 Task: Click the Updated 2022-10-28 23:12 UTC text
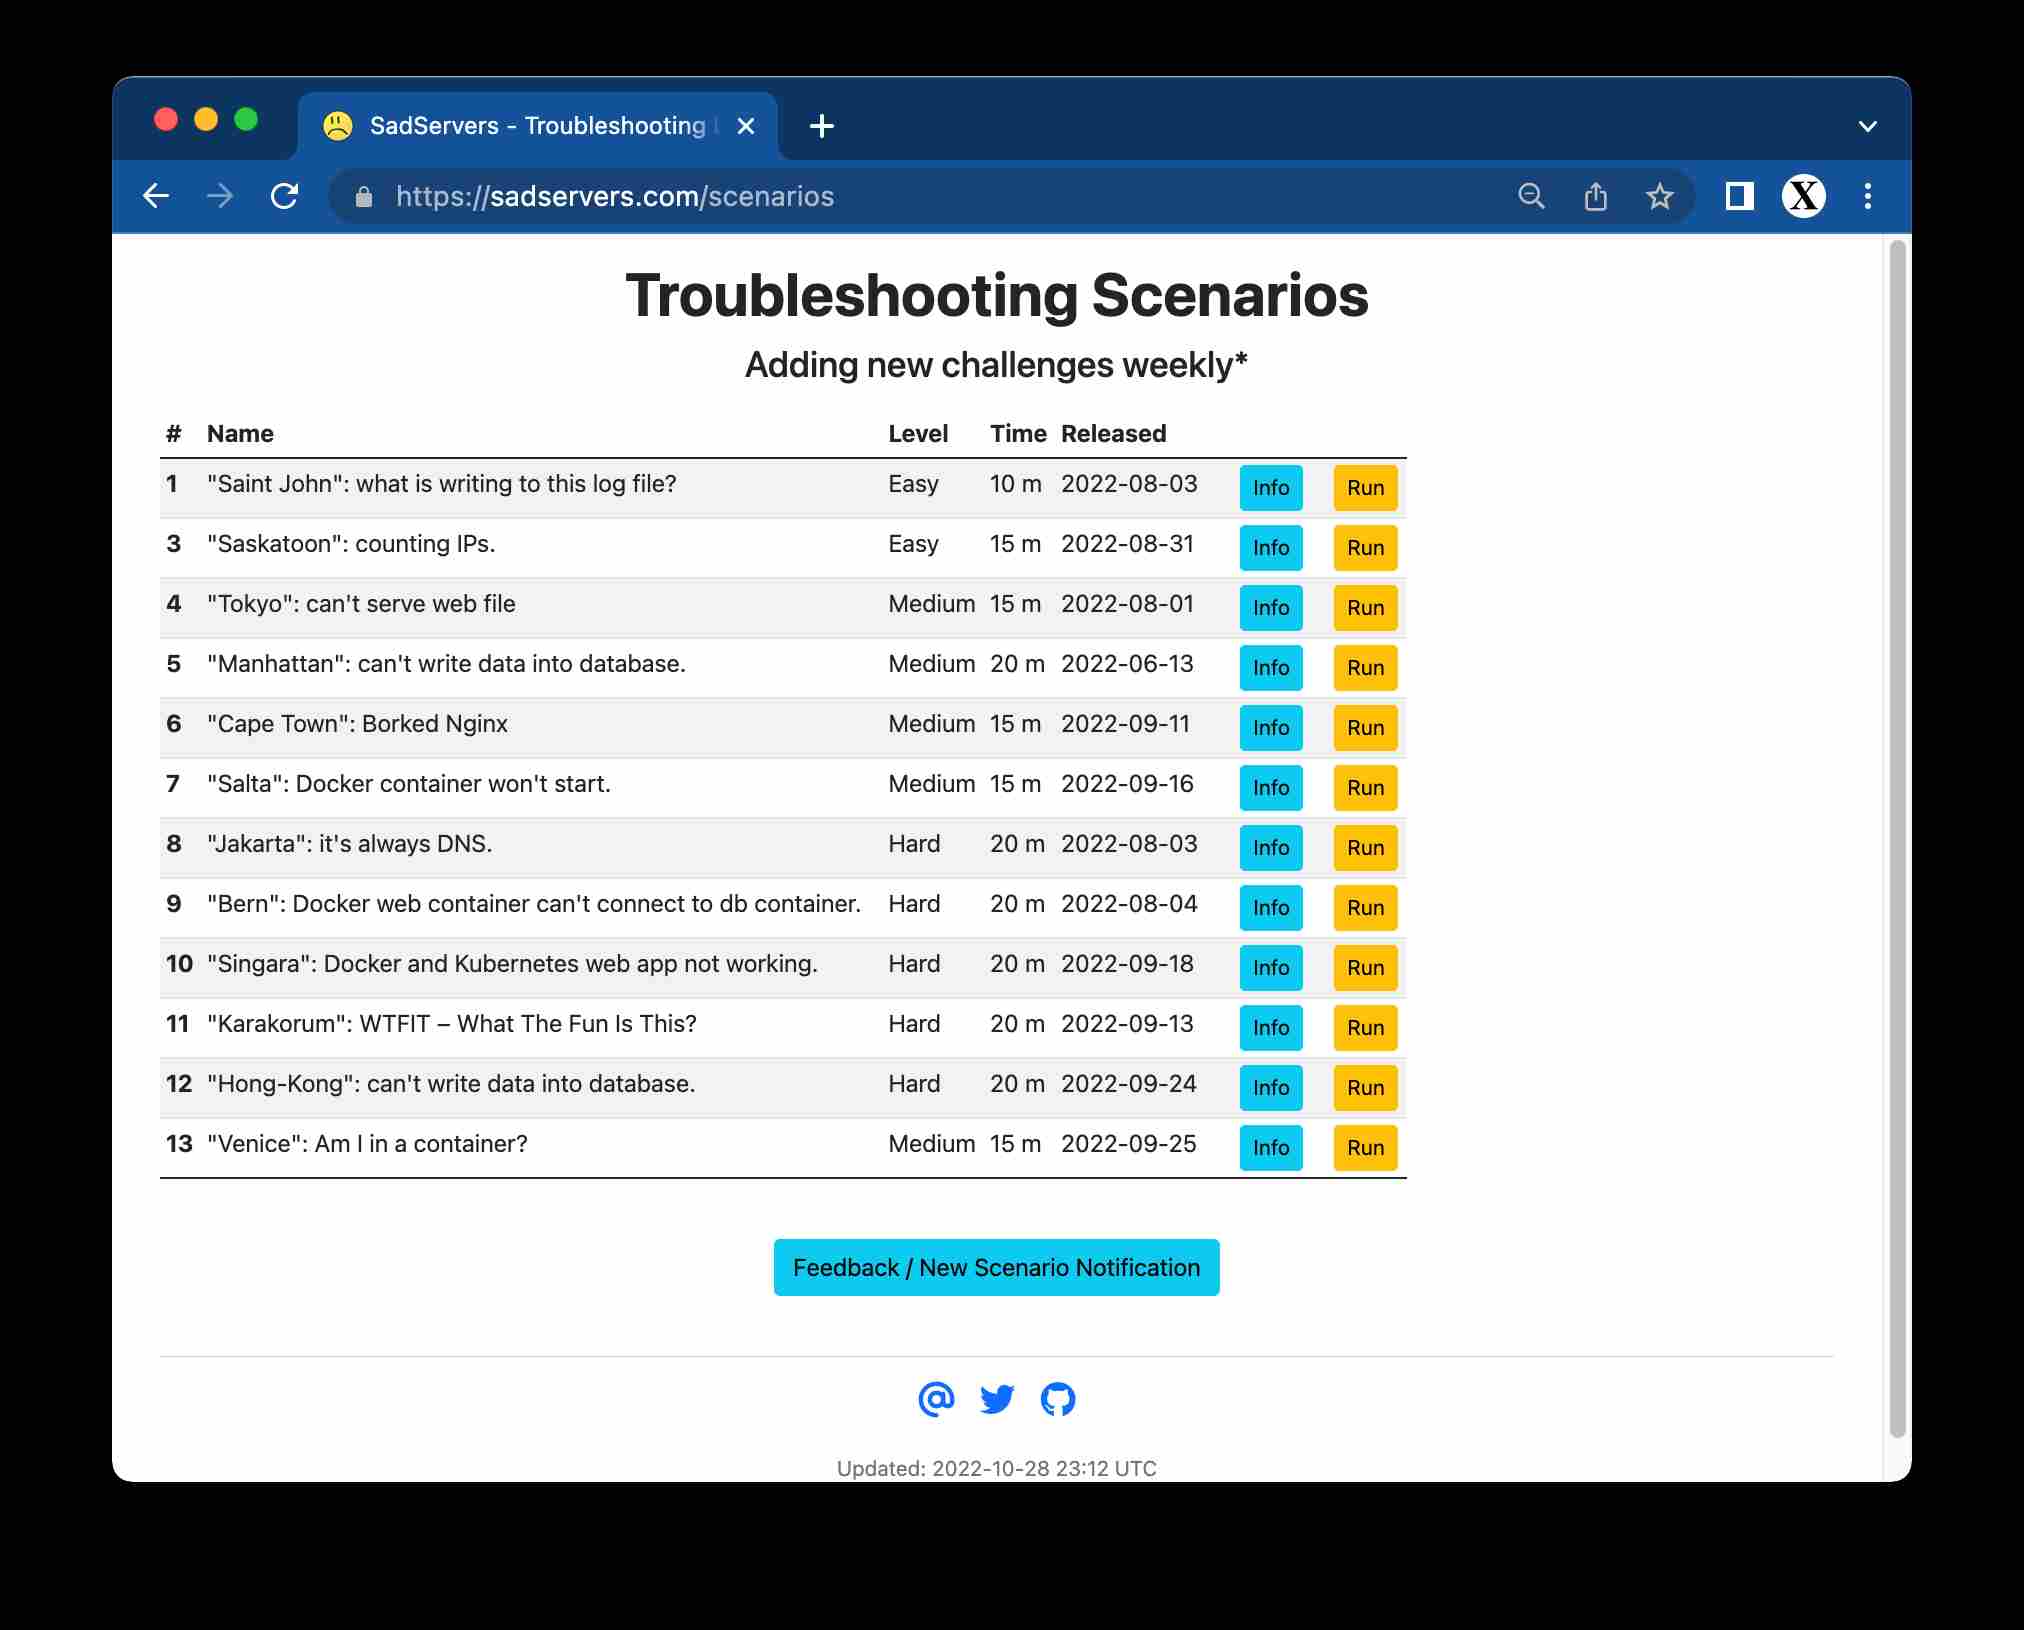pyautogui.click(x=997, y=1468)
